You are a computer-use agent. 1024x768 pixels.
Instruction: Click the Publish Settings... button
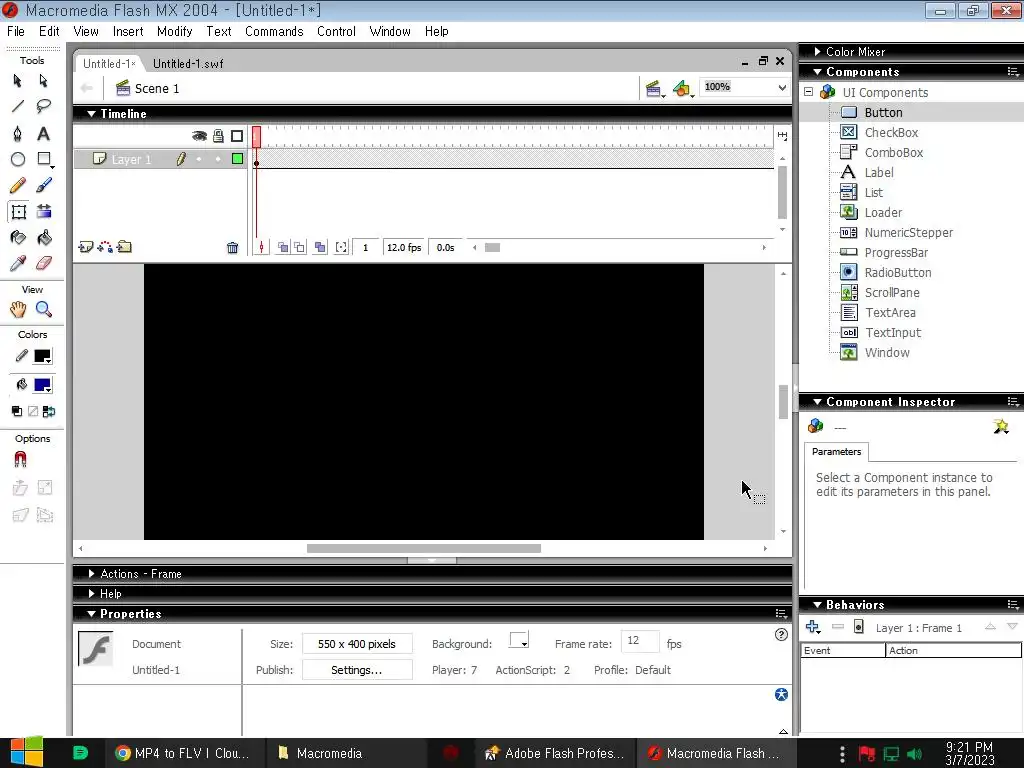[357, 670]
